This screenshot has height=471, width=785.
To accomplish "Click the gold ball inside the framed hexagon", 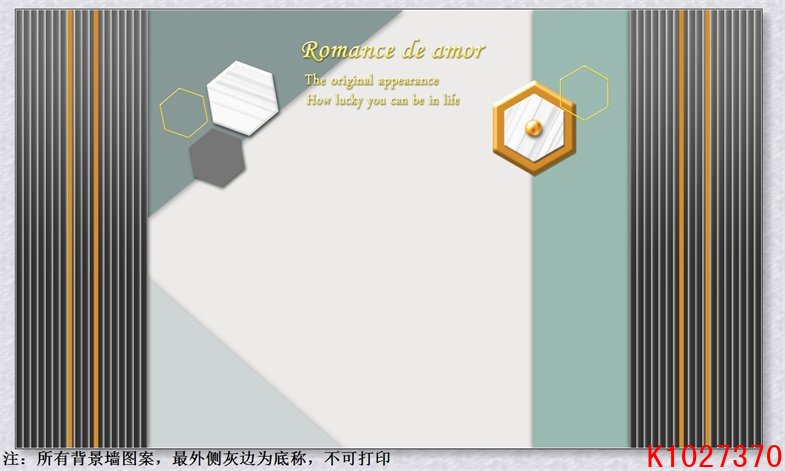I will tap(534, 128).
